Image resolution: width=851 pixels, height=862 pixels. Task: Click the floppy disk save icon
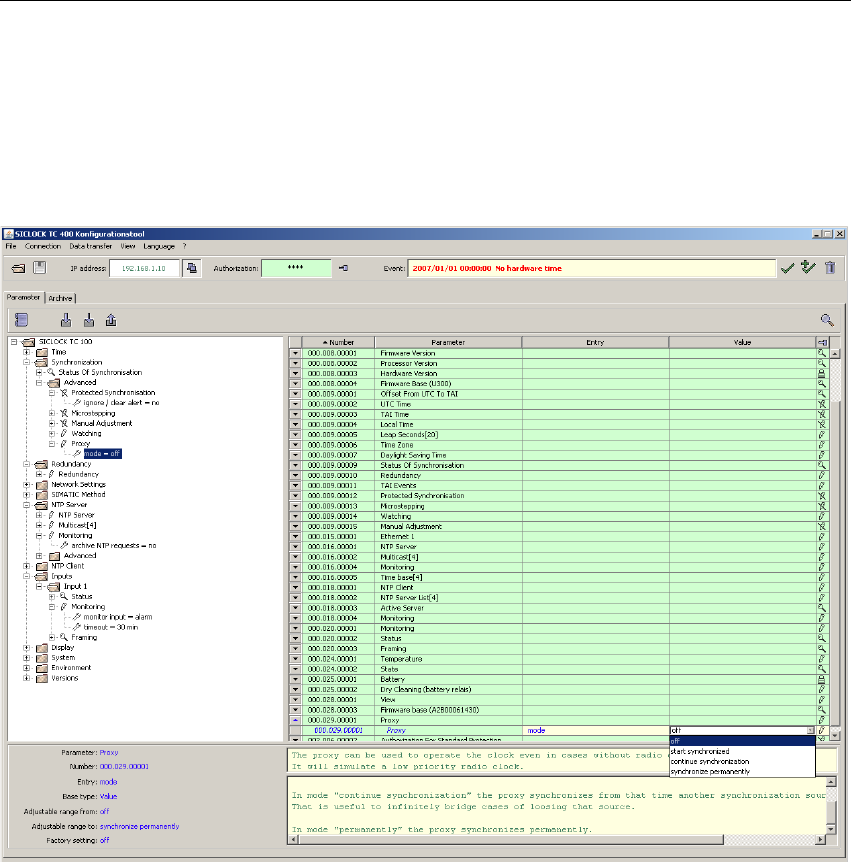tap(40, 268)
